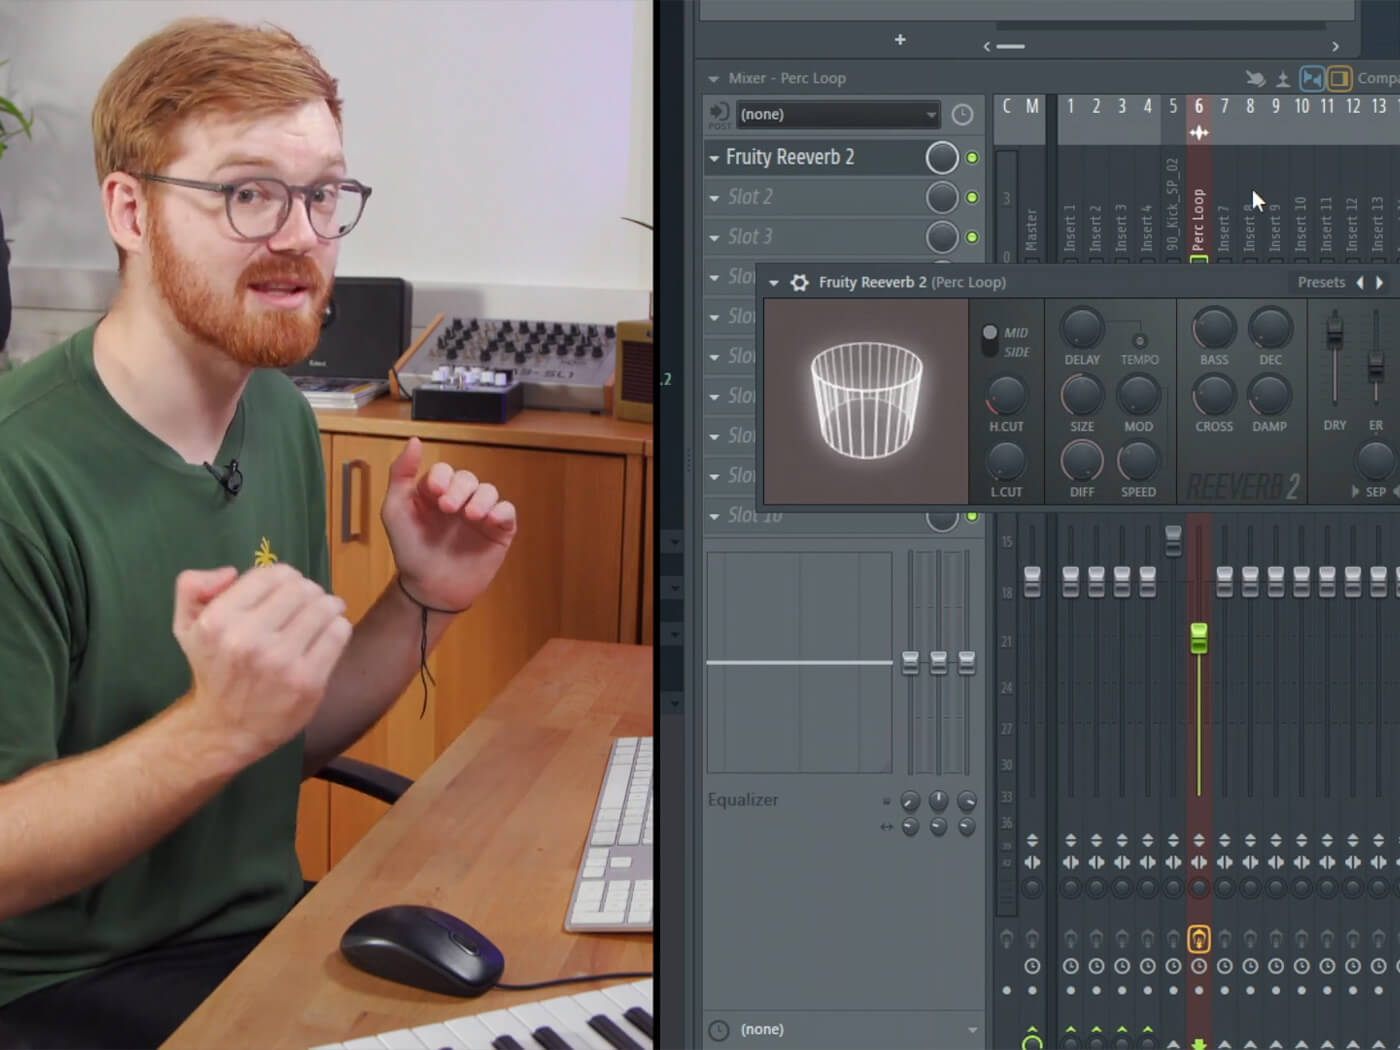The image size is (1400, 1050).
Task: Click the next preset arrow
Action: (1380, 282)
